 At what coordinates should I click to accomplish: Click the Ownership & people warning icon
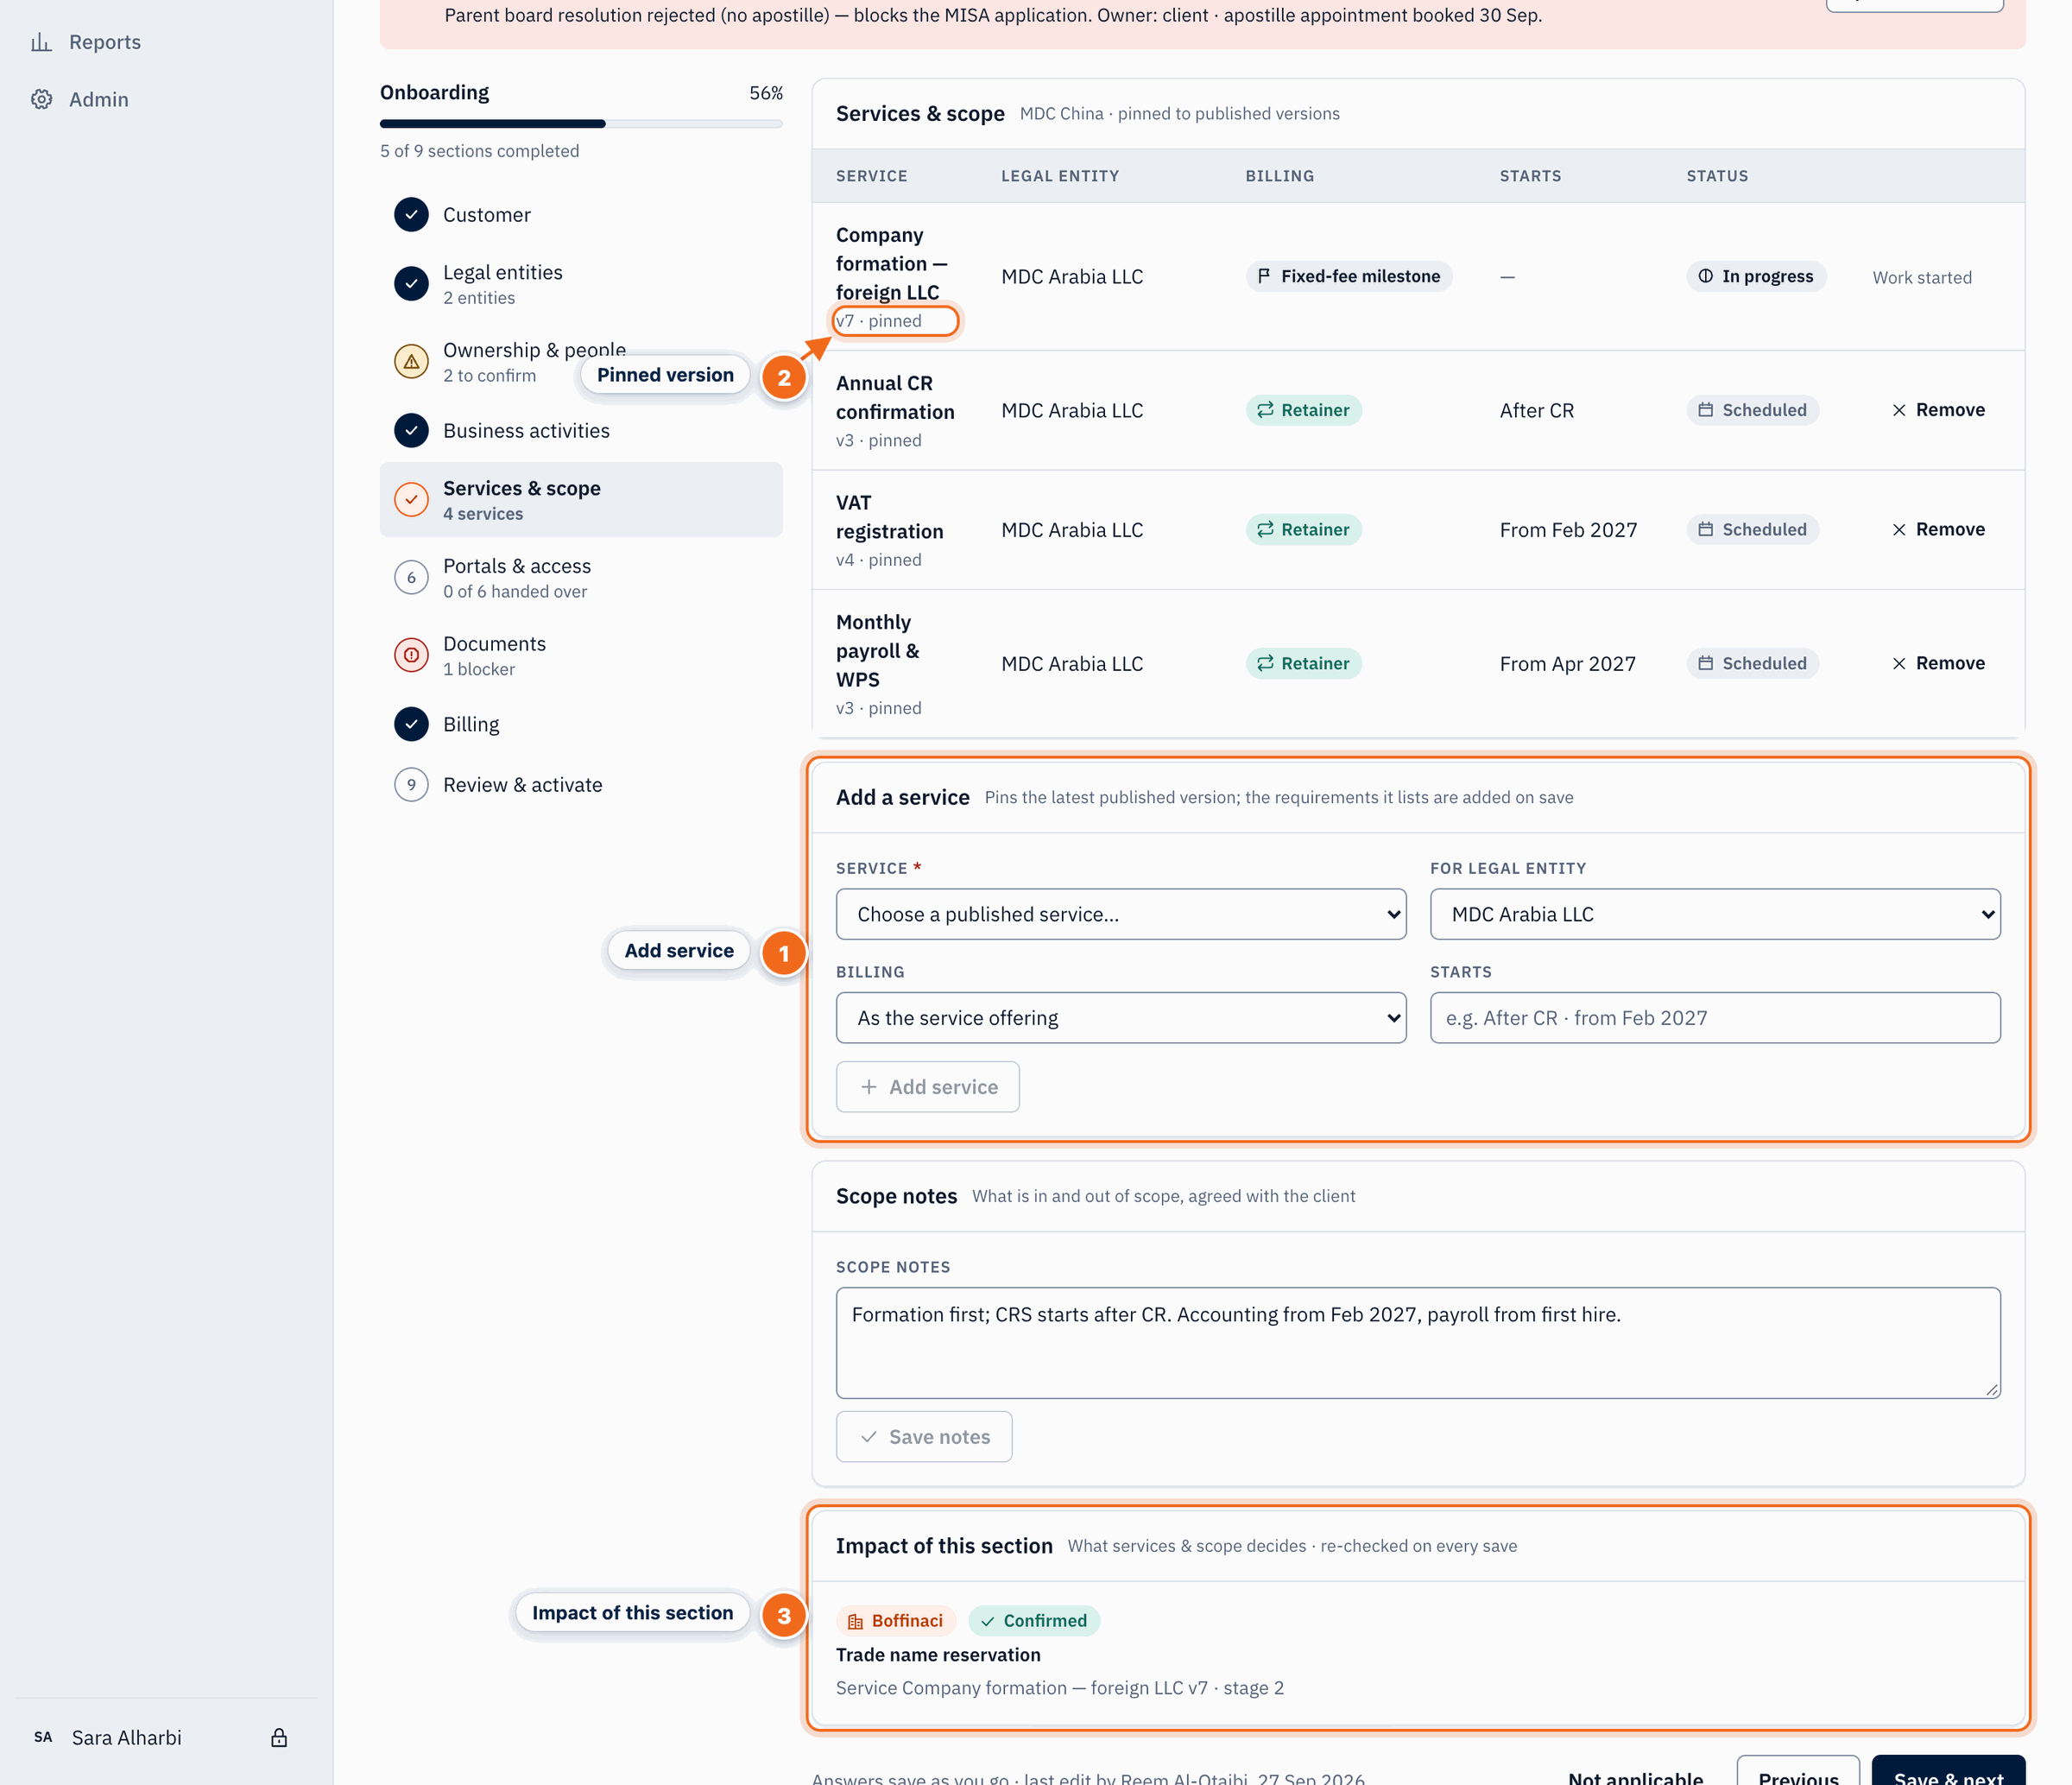411,362
